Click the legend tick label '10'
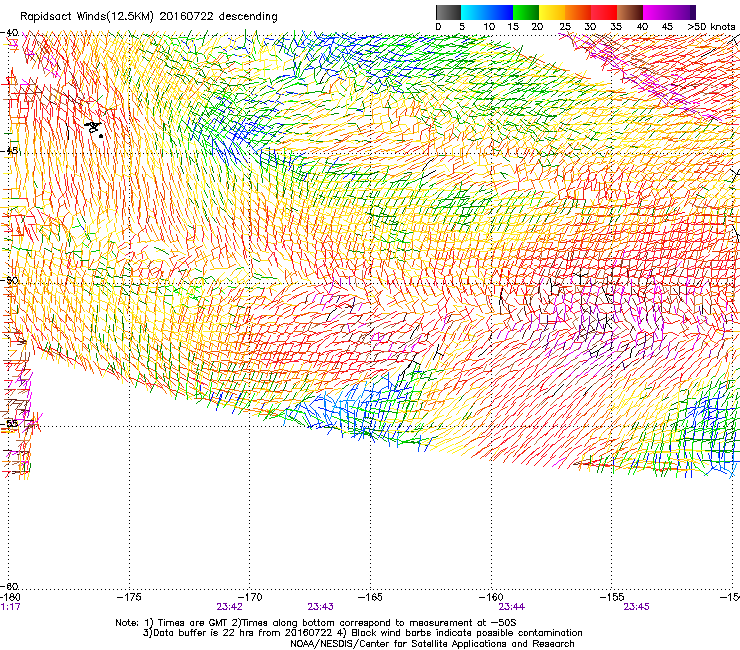Image resolution: width=740 pixels, height=650 pixels. pyautogui.click(x=489, y=27)
